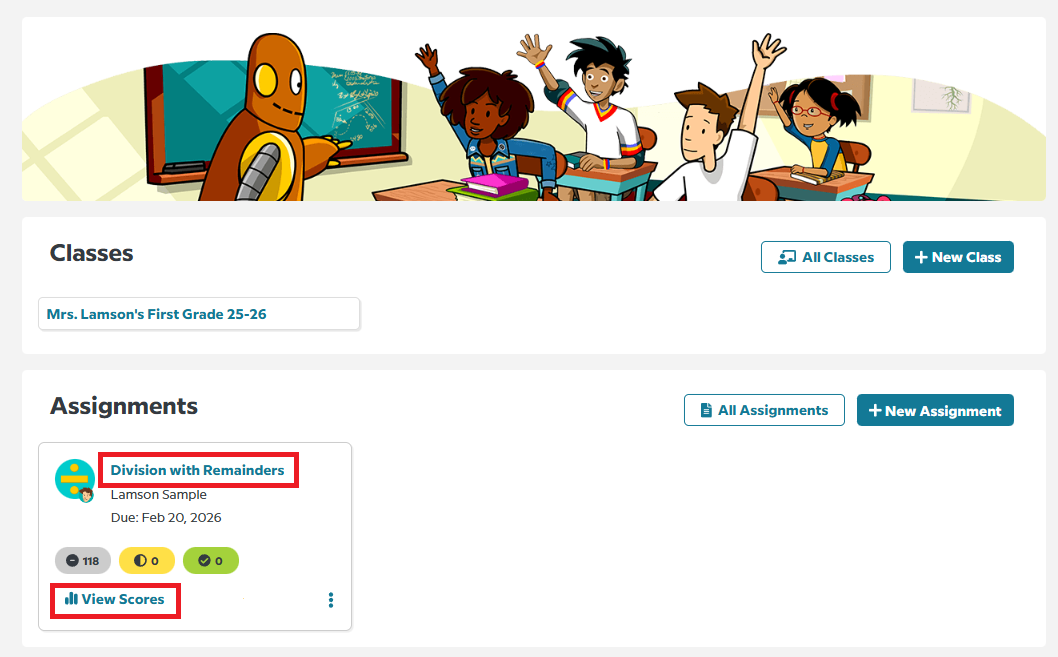Click the classroom icon in the All Classes button

coord(787,257)
